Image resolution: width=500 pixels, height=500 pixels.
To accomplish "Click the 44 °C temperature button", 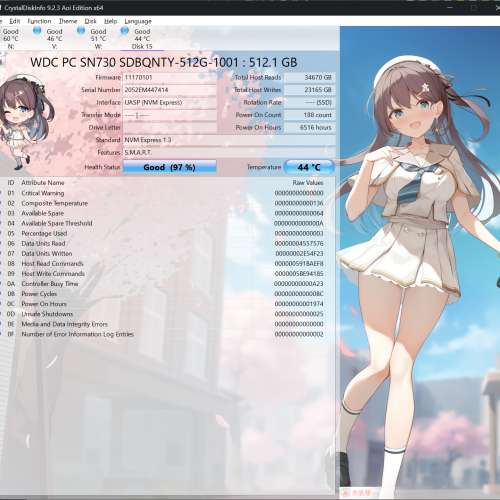I will coord(309,167).
